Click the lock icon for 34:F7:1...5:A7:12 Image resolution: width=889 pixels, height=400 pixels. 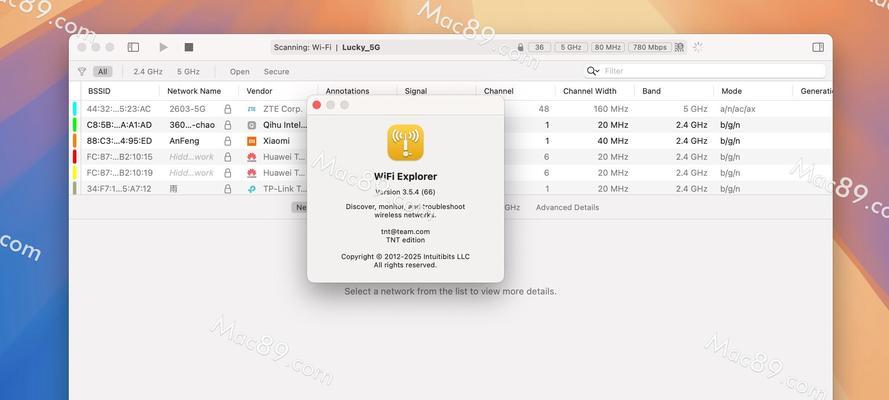click(x=227, y=189)
